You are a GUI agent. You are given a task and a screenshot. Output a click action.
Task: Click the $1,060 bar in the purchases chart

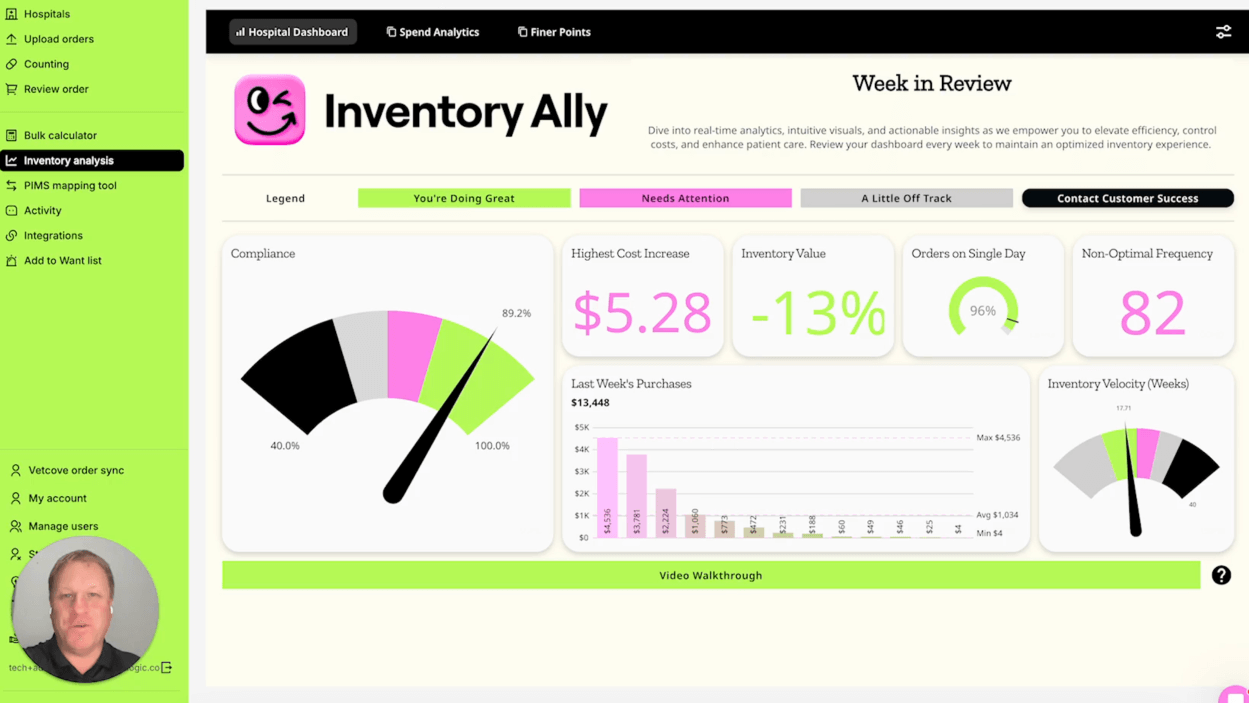tap(695, 526)
